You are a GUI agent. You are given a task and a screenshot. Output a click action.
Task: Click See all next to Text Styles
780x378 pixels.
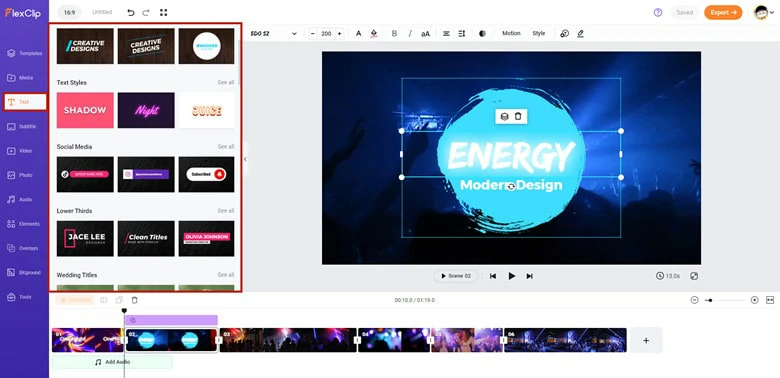point(226,83)
